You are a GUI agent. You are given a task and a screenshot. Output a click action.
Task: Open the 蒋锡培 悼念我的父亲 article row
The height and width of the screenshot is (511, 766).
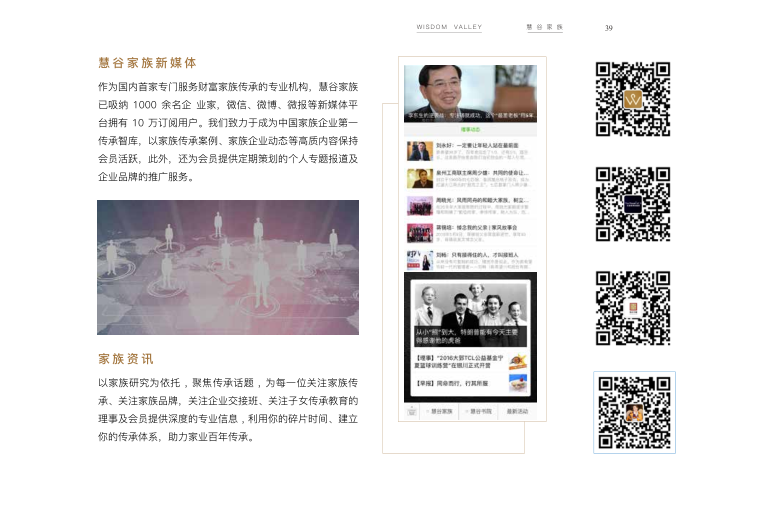pos(470,233)
